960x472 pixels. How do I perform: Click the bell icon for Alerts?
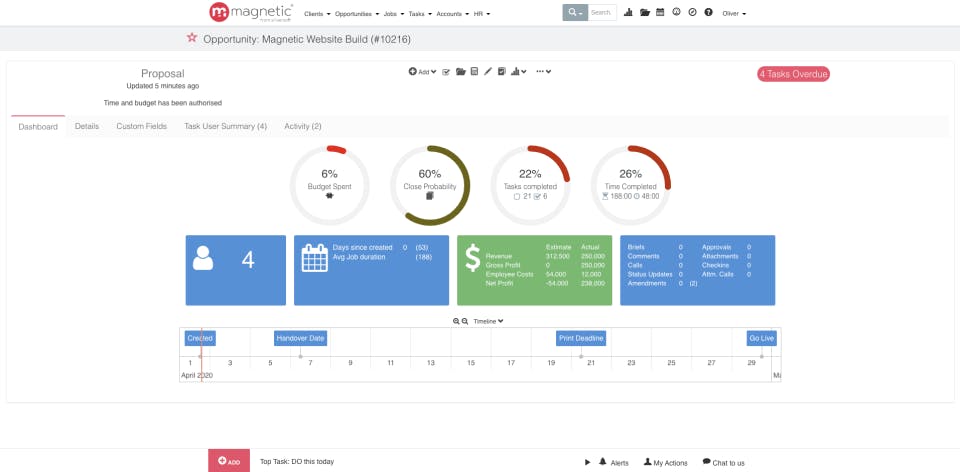tap(602, 462)
